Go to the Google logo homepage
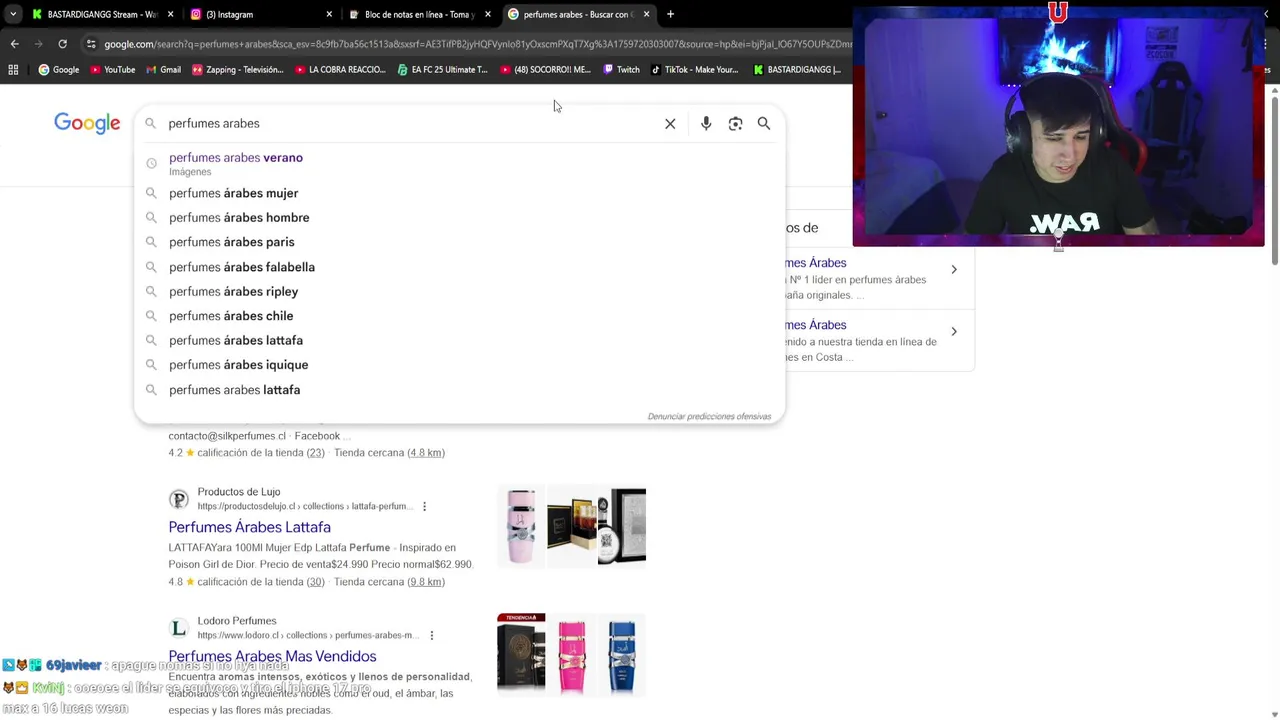 87,123
